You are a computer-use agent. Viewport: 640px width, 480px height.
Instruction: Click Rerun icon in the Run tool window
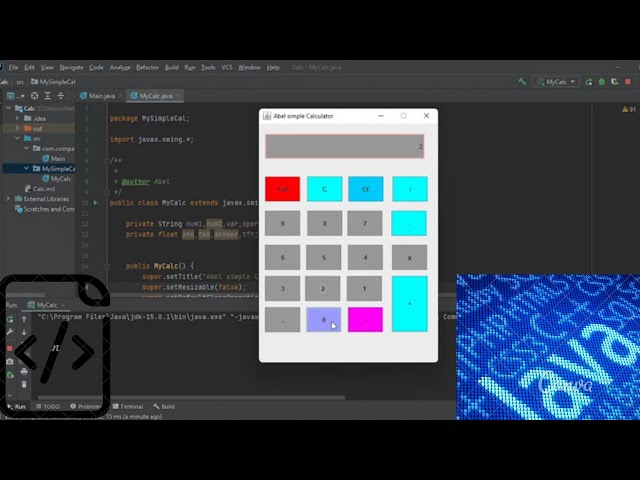10,319
